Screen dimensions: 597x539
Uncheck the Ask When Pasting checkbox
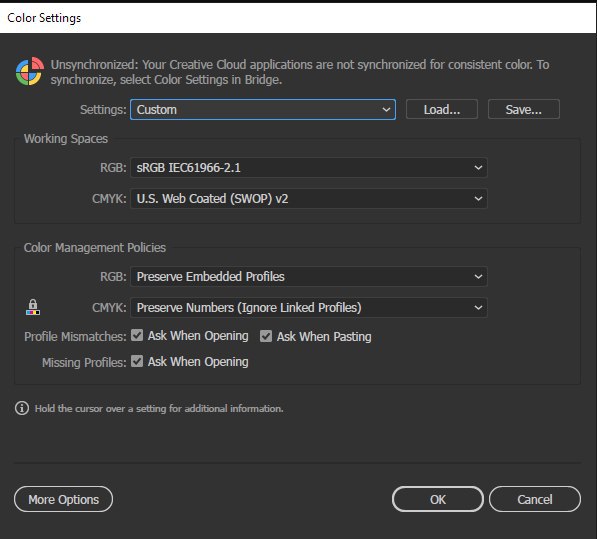coord(266,336)
